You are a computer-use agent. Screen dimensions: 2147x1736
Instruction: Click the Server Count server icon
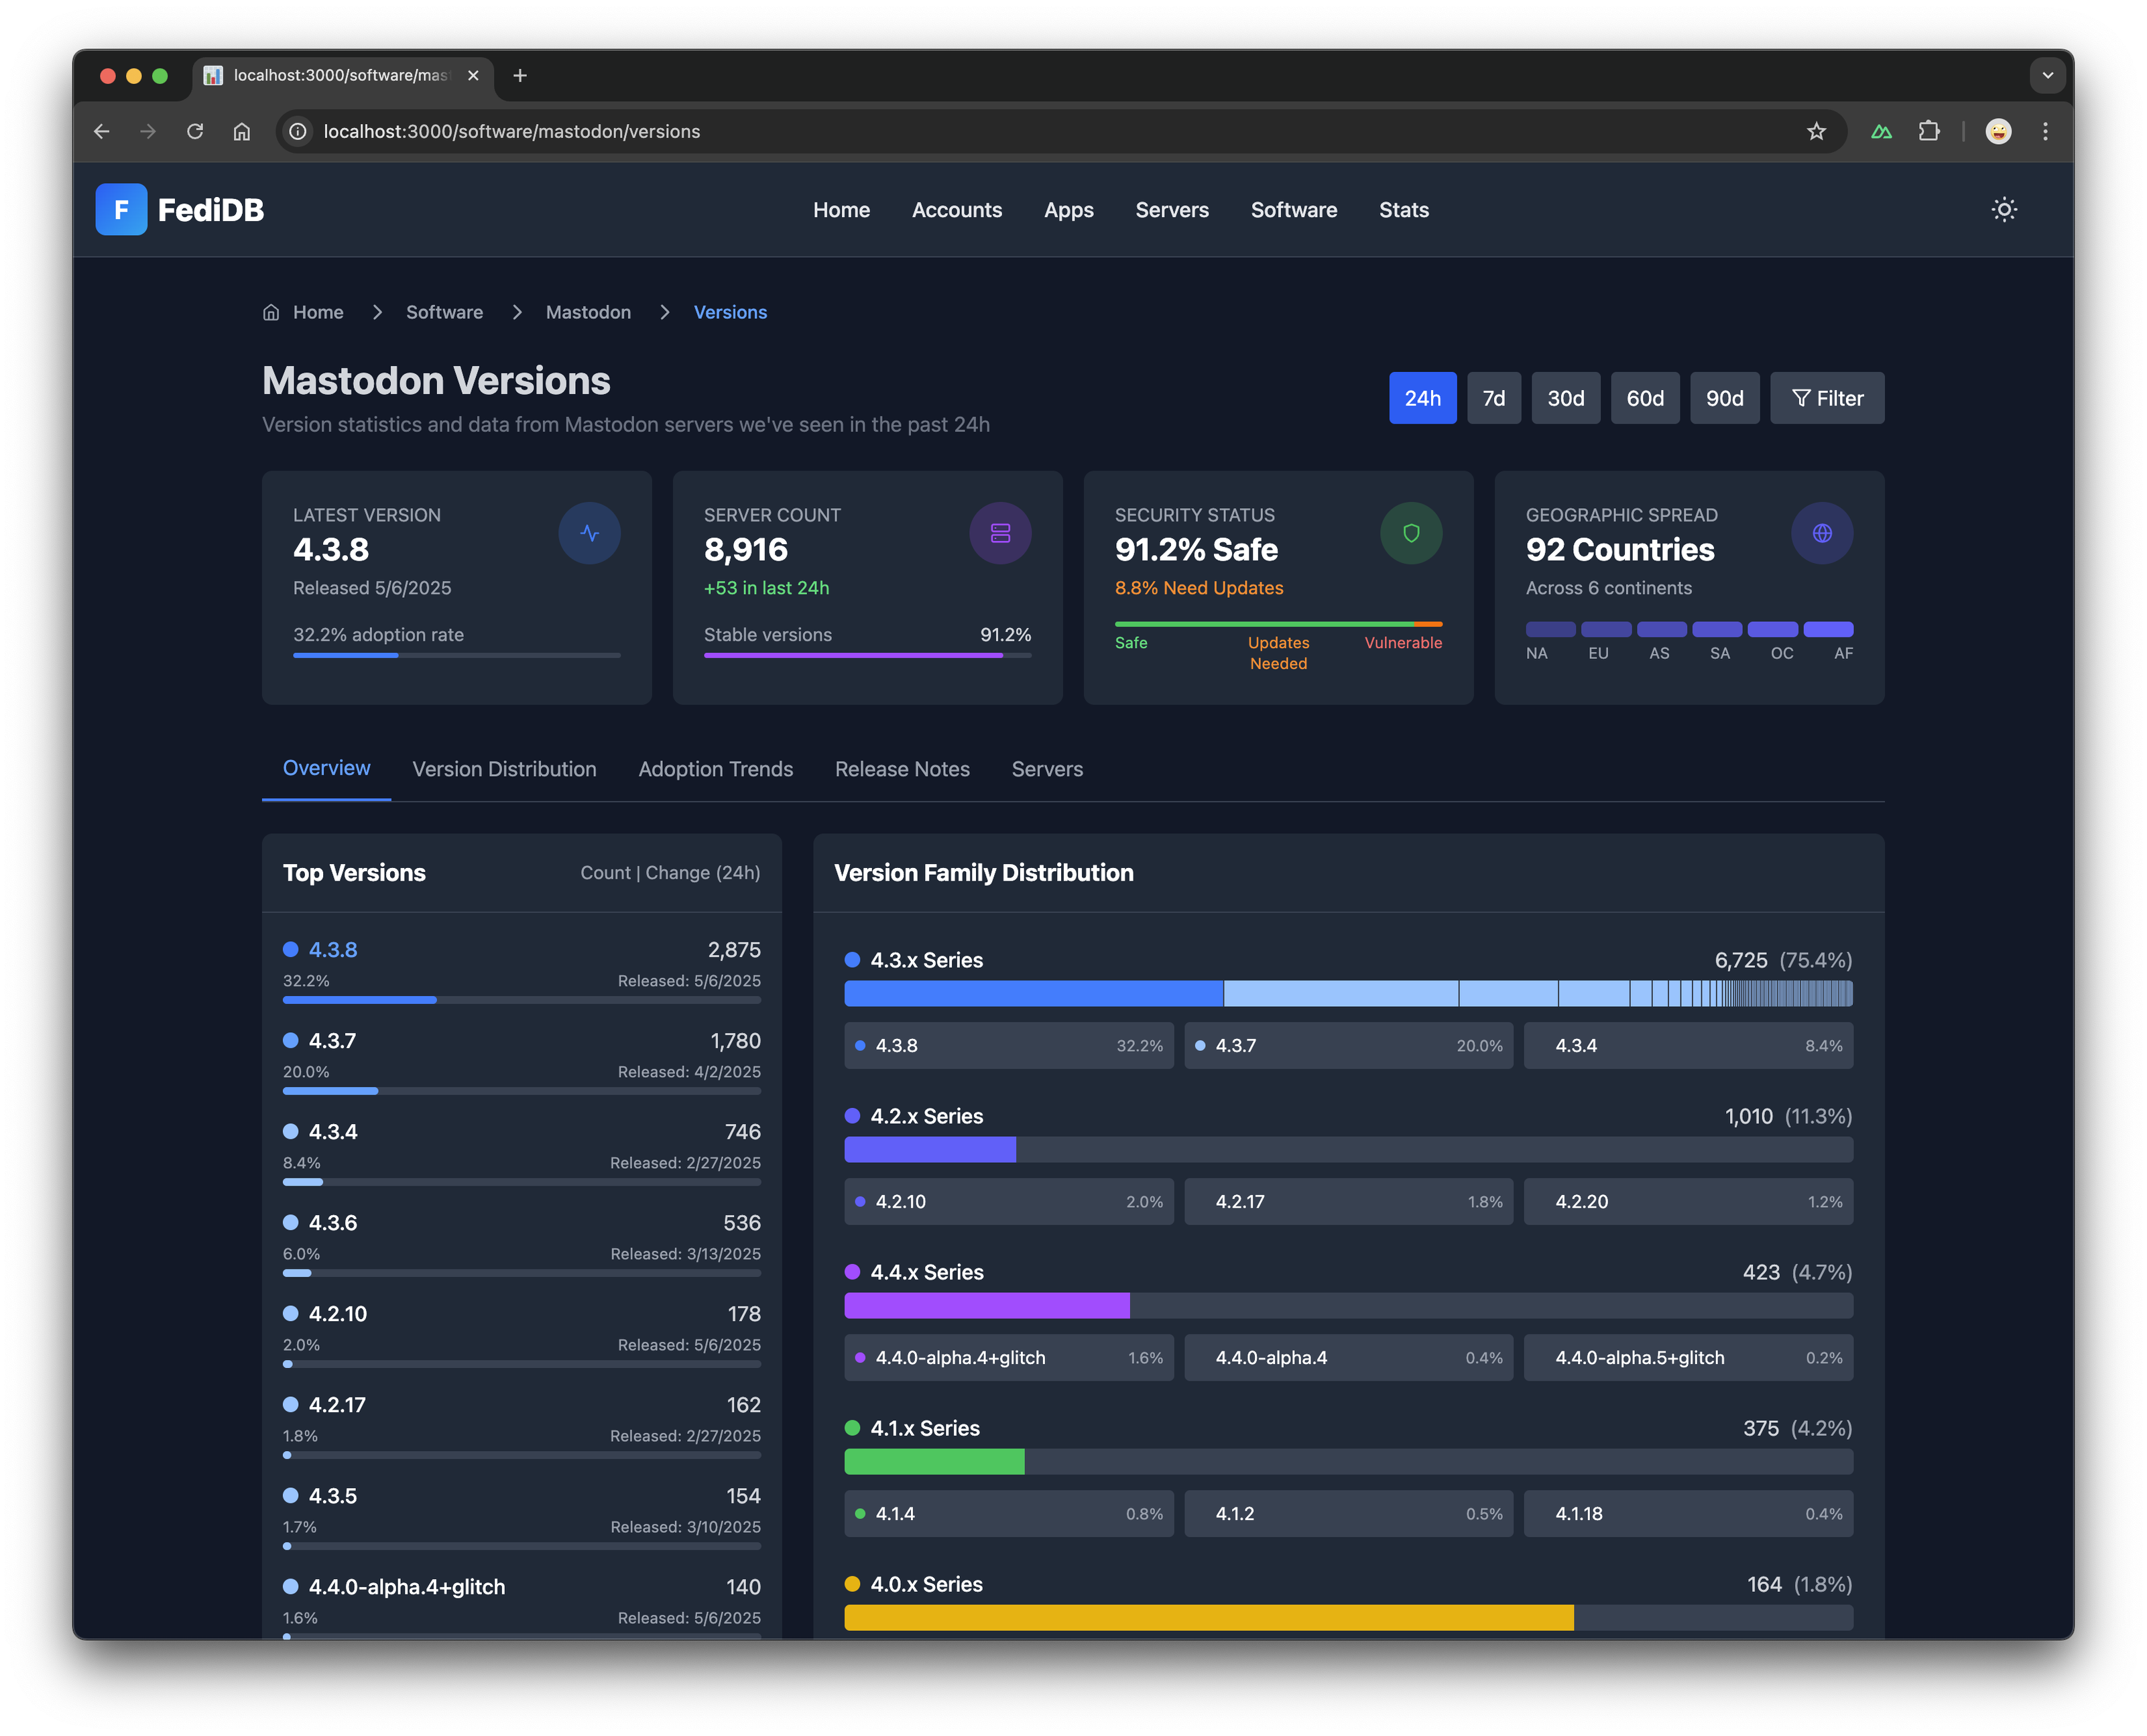pos(1000,533)
